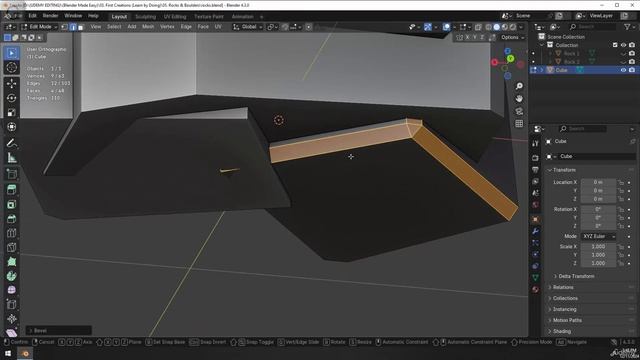The width and height of the screenshot is (640, 360).
Task: Click the pan hand icon in viewport
Action: click(519, 99)
